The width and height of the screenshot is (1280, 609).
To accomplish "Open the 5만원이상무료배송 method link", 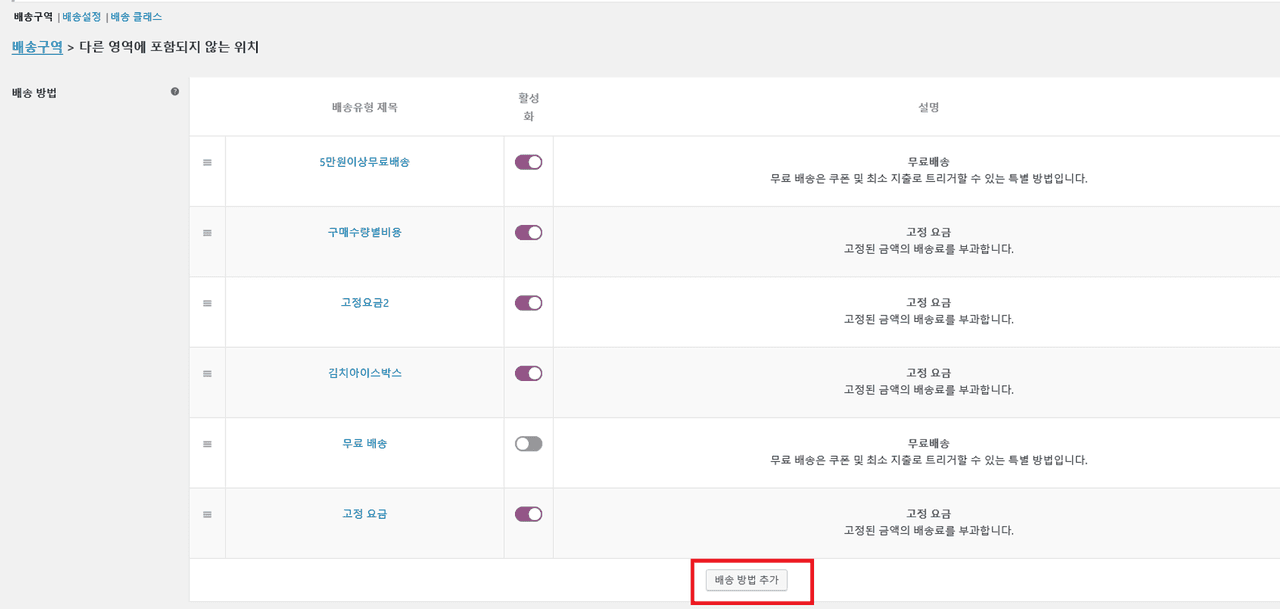I will coord(364,162).
